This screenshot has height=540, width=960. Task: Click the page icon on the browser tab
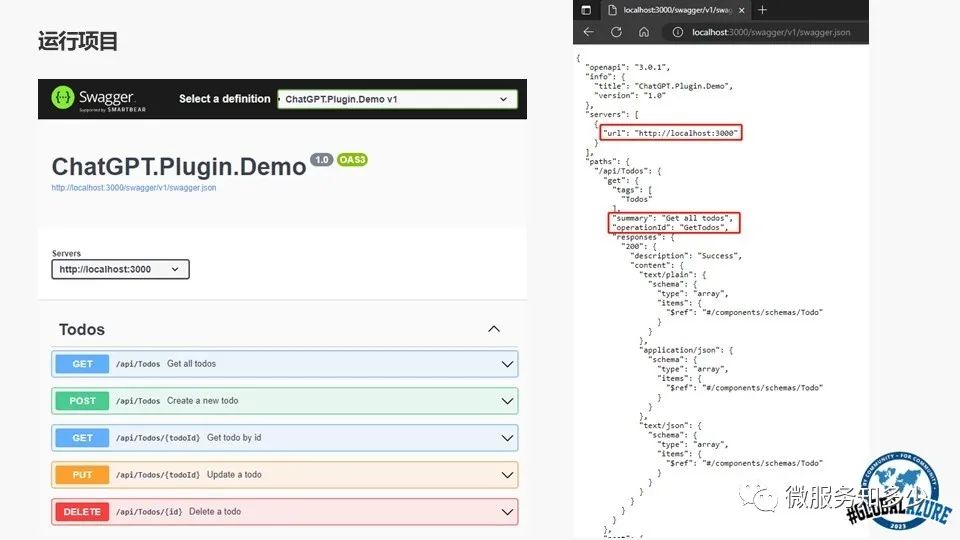pos(612,10)
